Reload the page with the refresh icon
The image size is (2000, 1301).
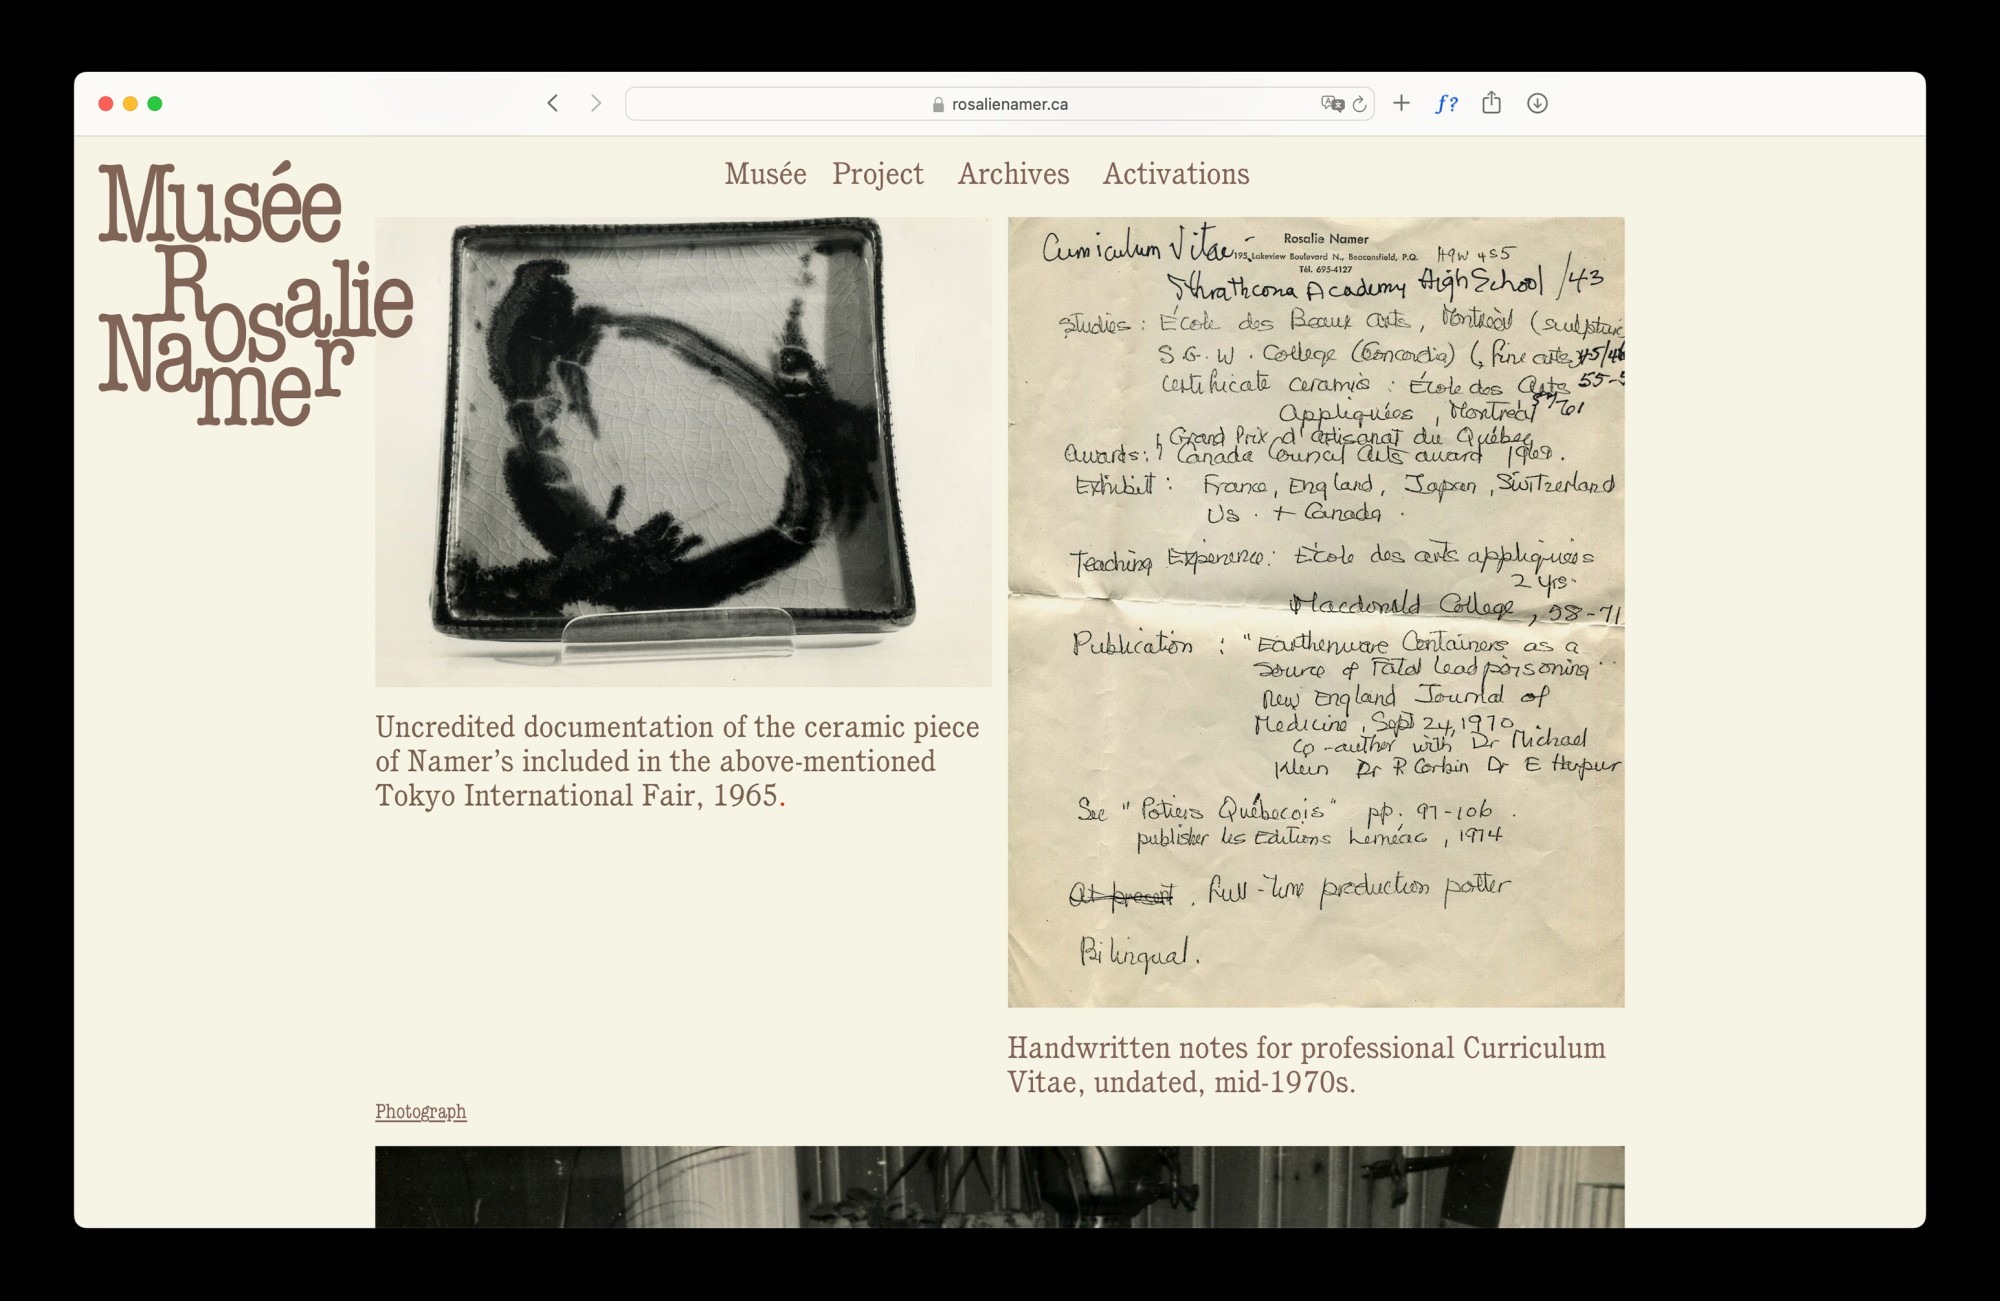click(x=1359, y=104)
